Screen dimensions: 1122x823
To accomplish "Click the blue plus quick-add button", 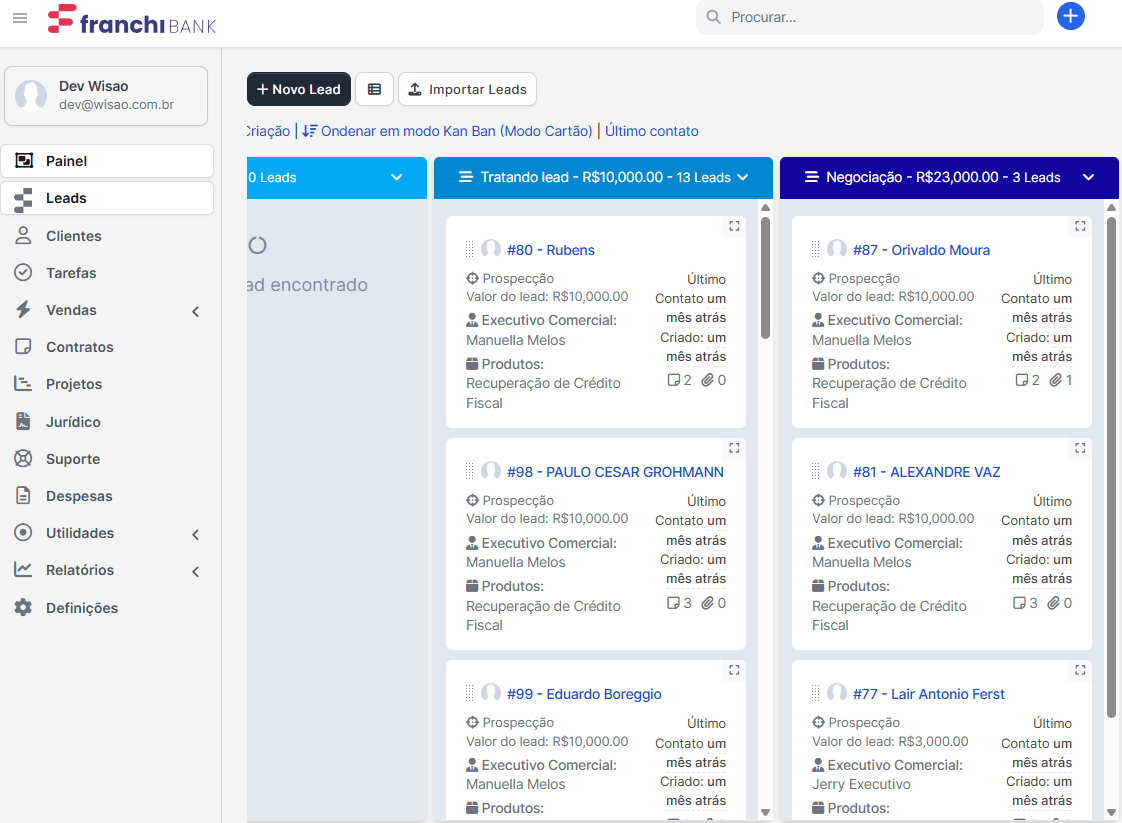I will point(1070,16).
